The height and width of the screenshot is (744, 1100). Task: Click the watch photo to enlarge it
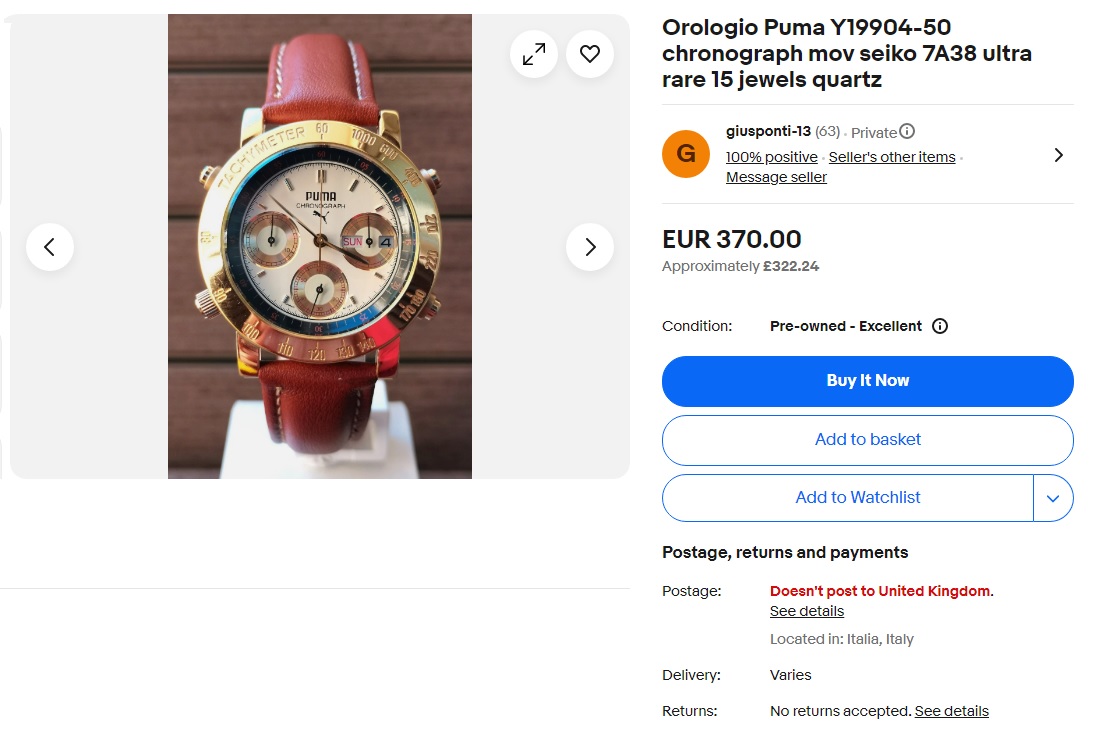click(x=319, y=245)
